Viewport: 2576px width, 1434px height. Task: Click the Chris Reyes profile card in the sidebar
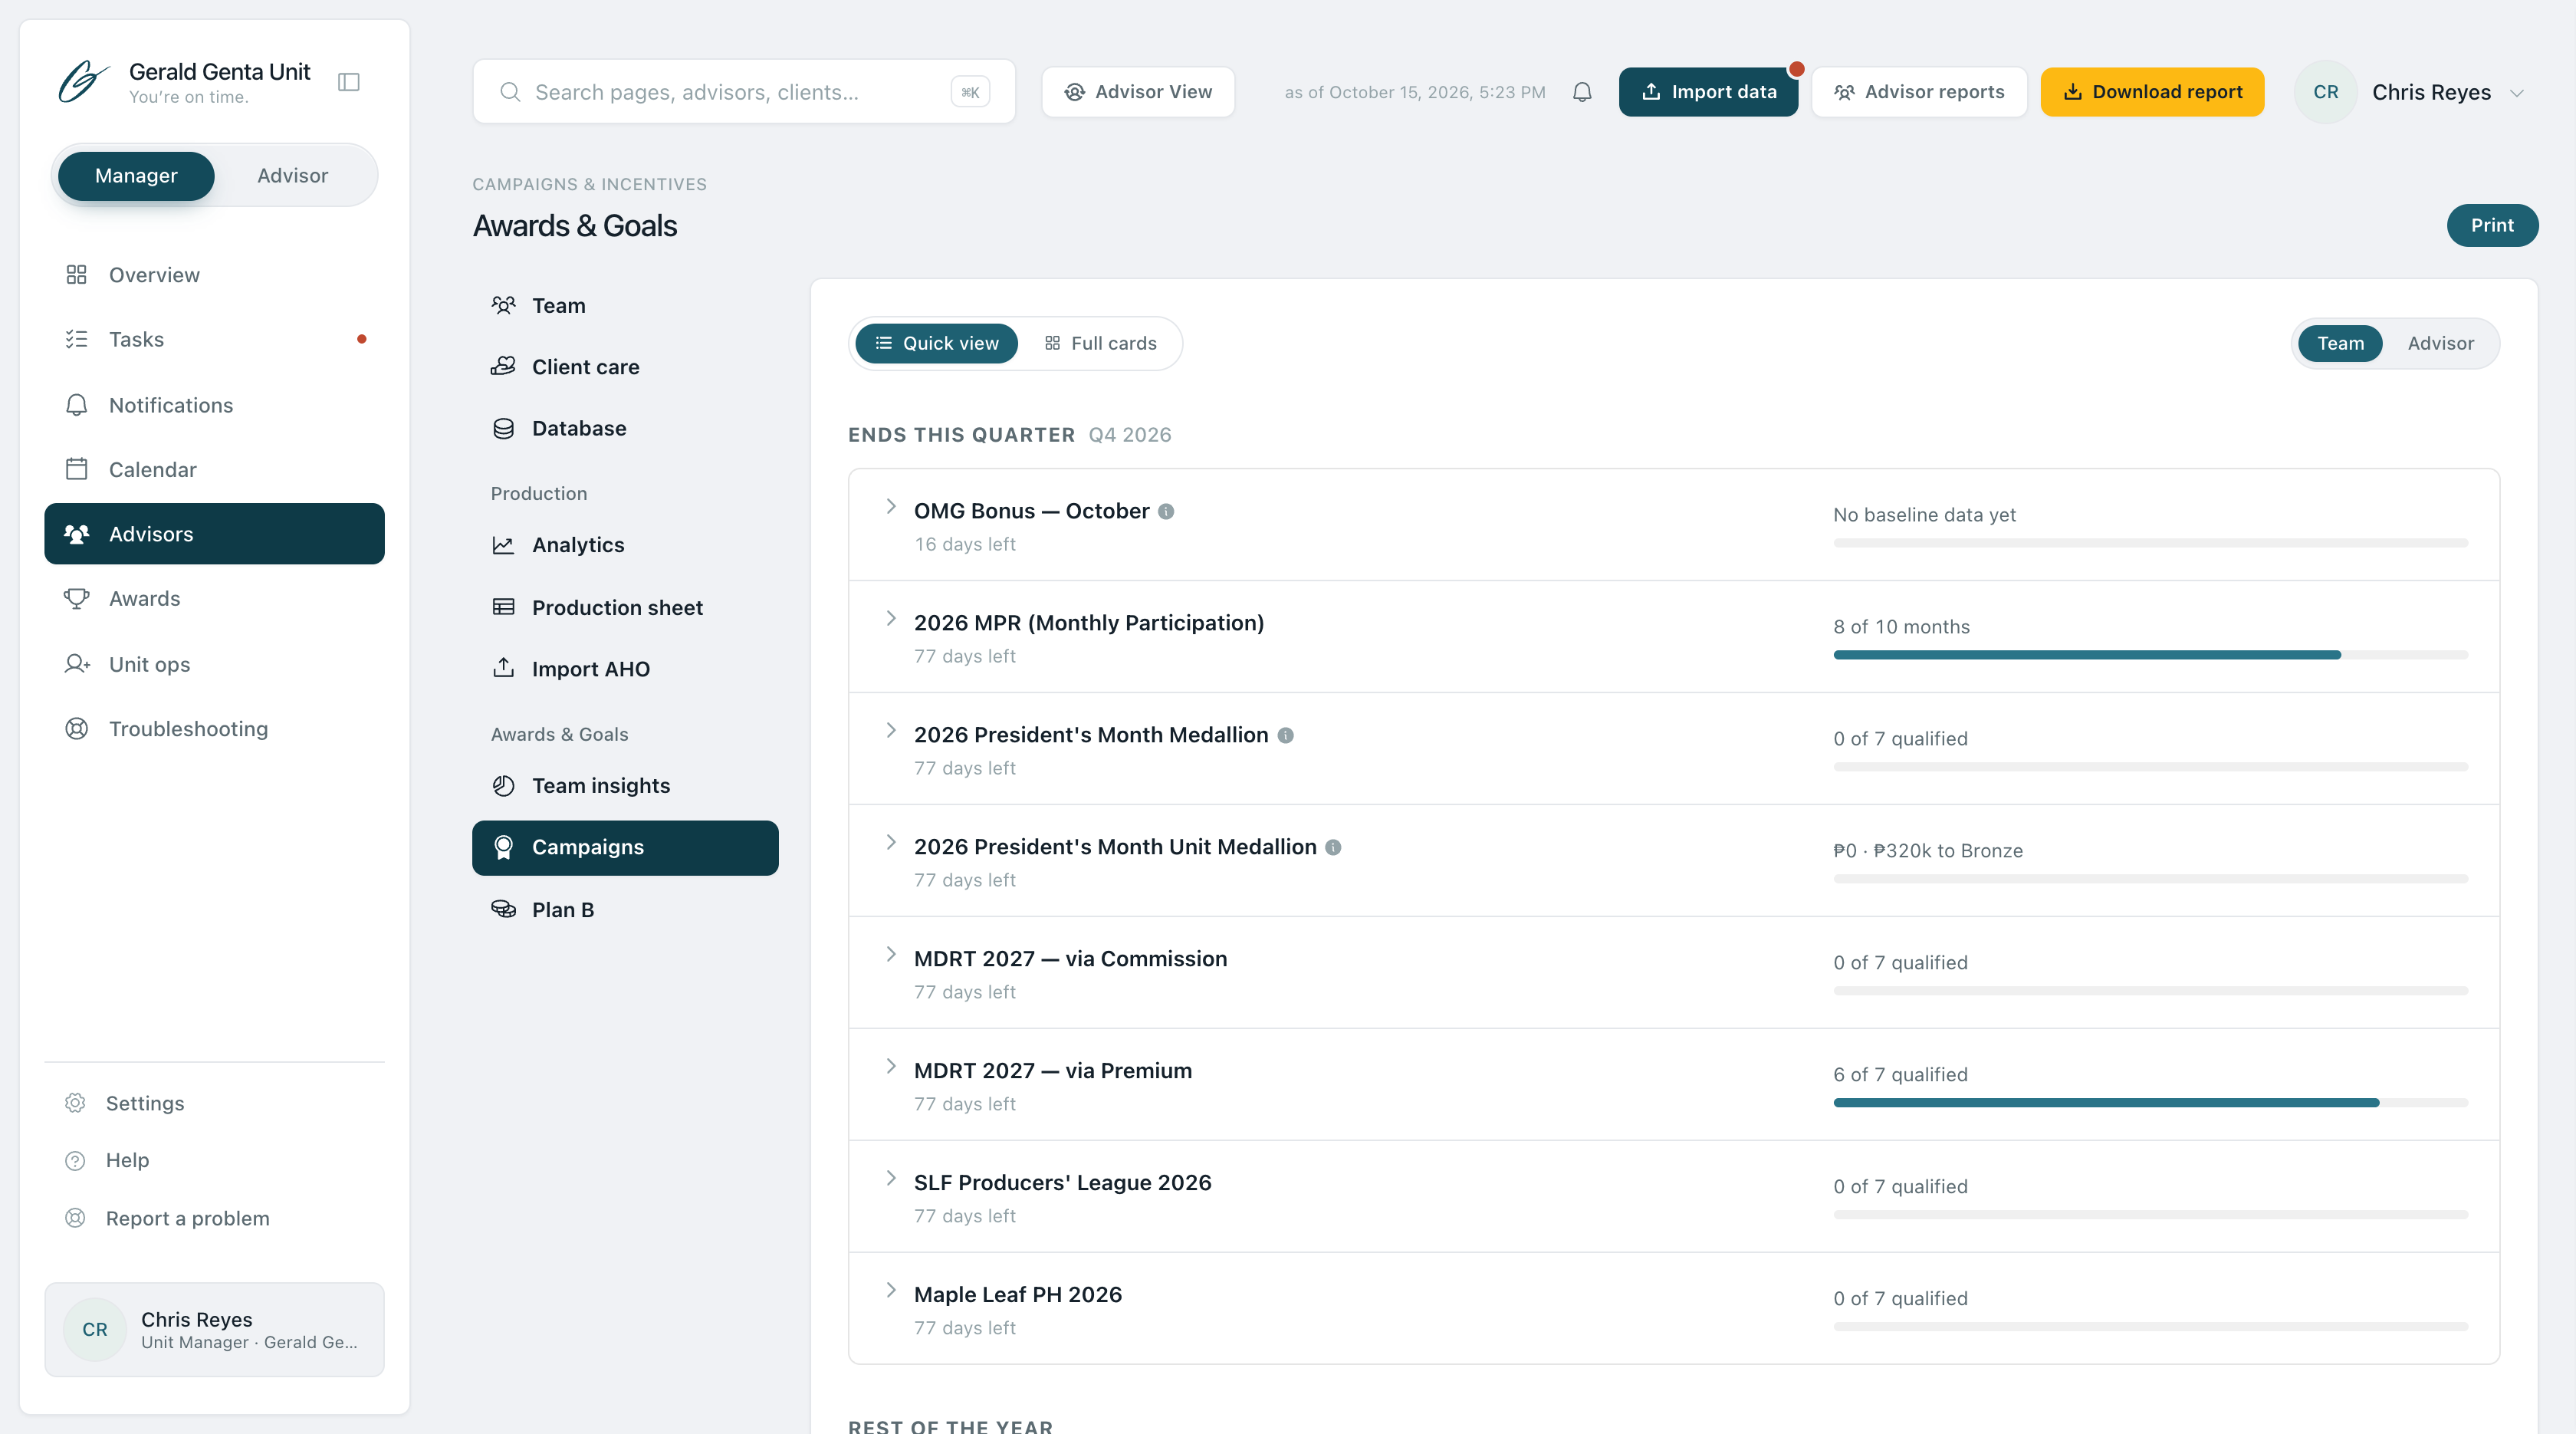point(214,1329)
